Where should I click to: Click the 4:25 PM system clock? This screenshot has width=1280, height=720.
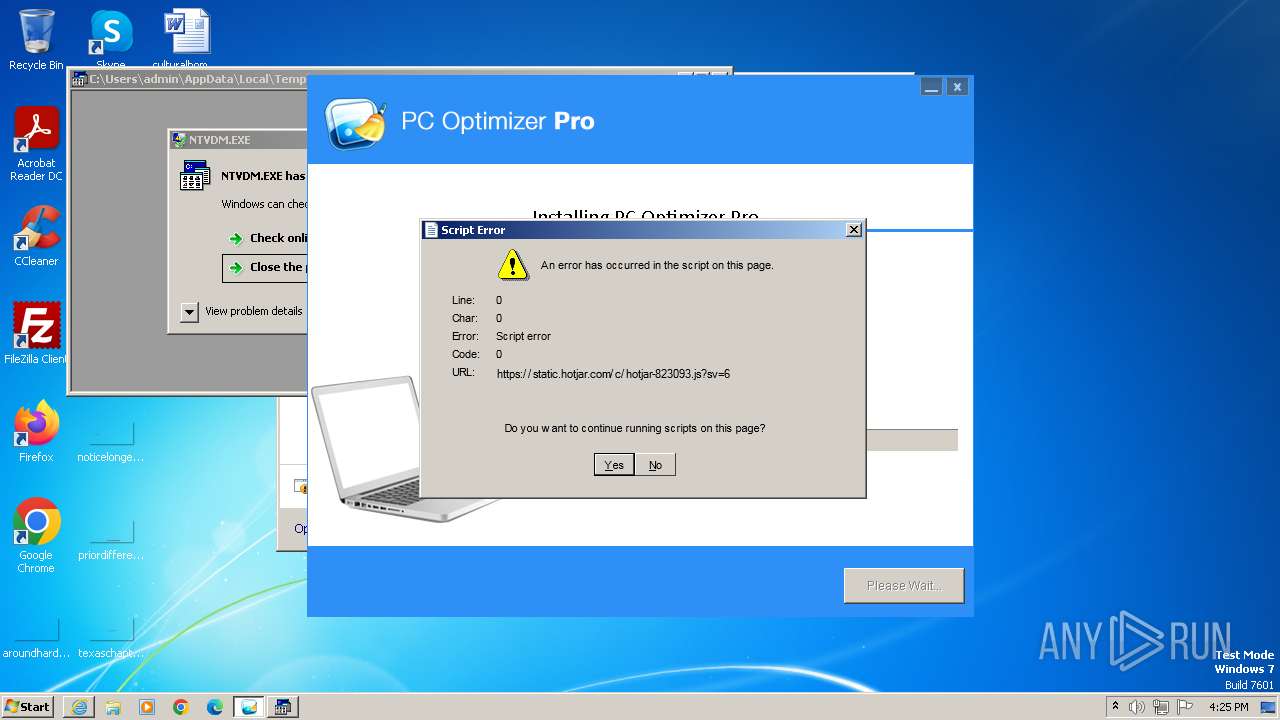pos(1228,707)
